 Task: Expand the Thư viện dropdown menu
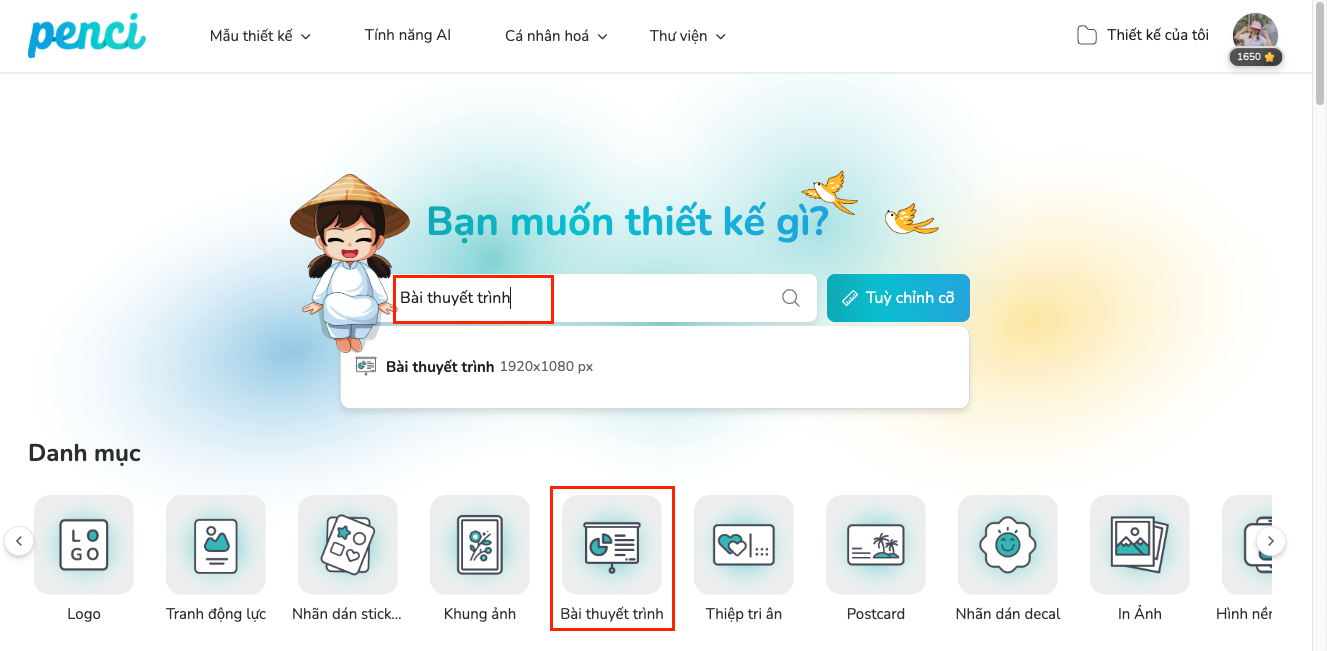click(x=687, y=36)
